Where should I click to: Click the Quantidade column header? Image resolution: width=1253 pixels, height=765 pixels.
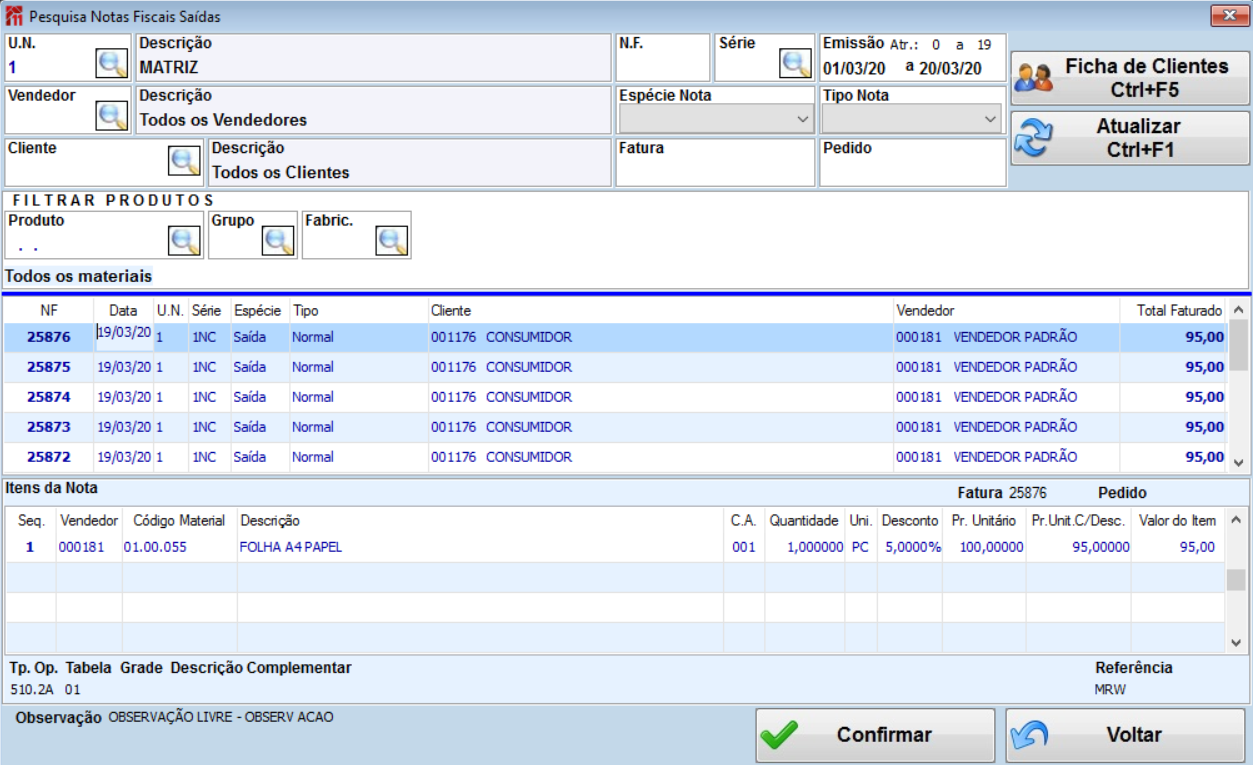coord(804,521)
